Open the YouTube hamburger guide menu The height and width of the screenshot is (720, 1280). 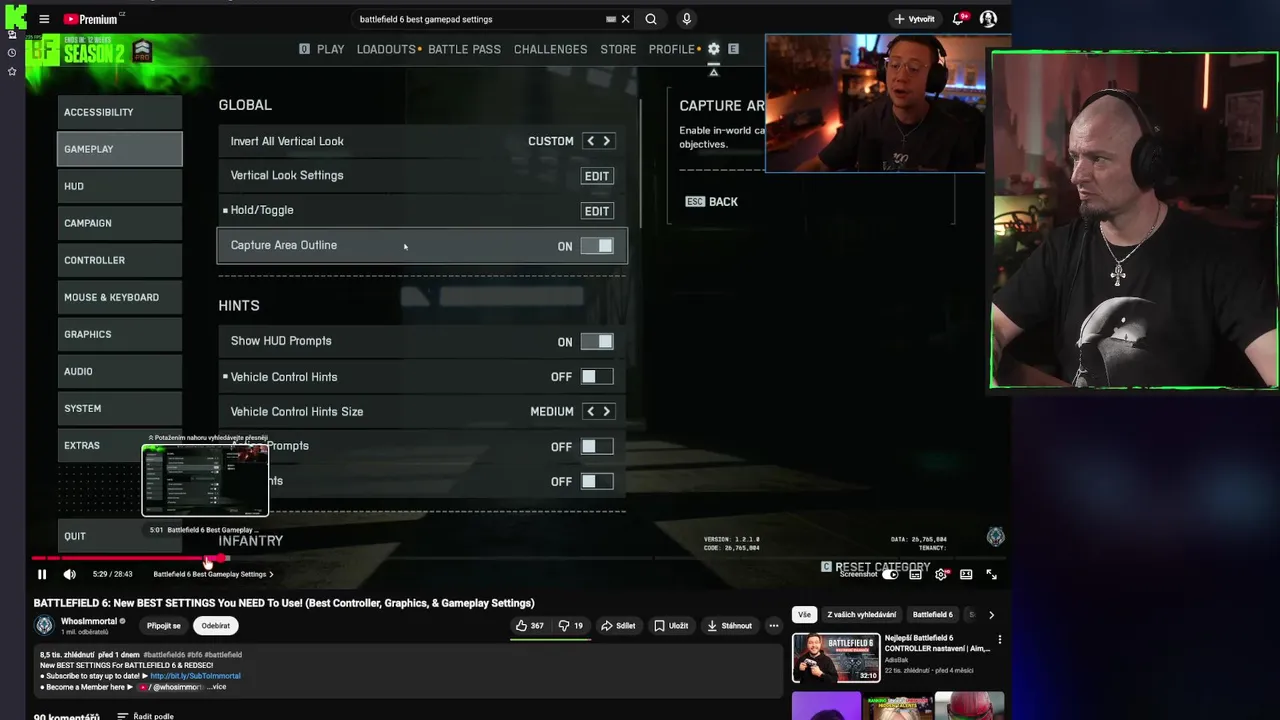point(44,19)
